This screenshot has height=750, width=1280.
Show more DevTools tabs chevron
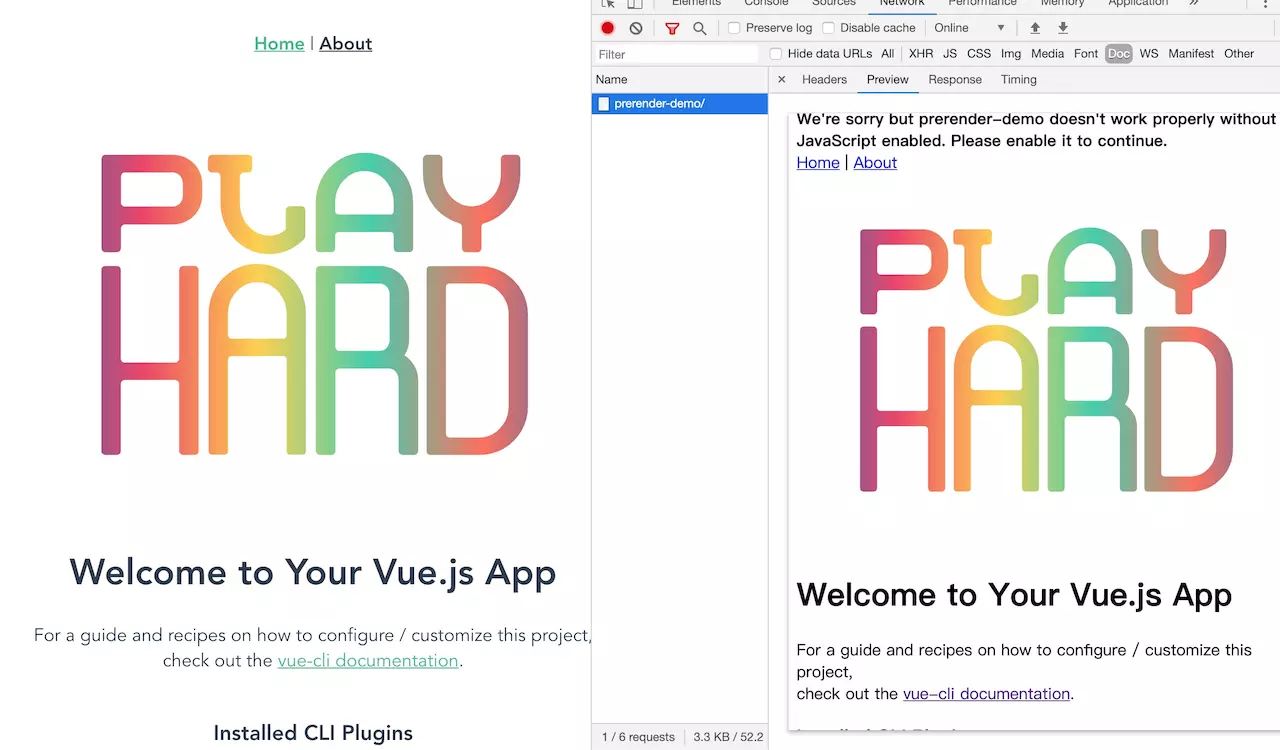tap(1193, 4)
